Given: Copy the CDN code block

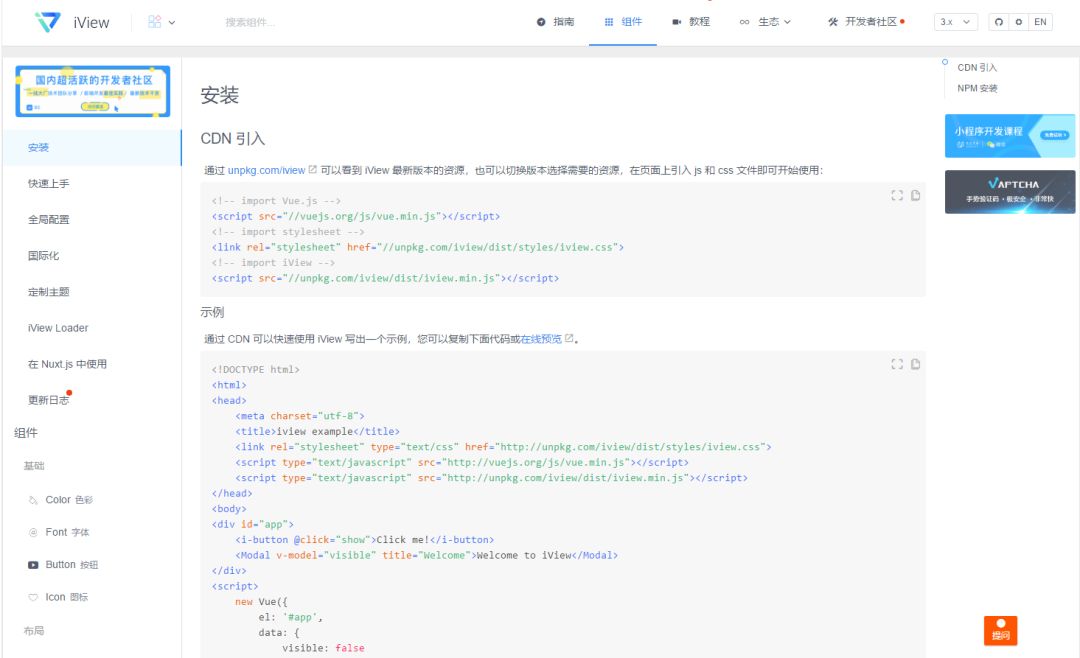Looking at the screenshot, I should click(915, 196).
